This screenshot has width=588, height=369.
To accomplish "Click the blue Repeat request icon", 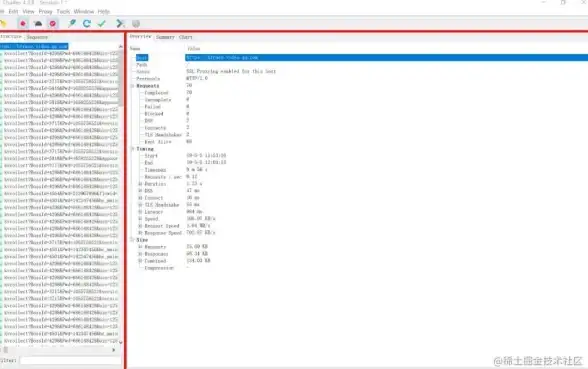I will tap(87, 24).
